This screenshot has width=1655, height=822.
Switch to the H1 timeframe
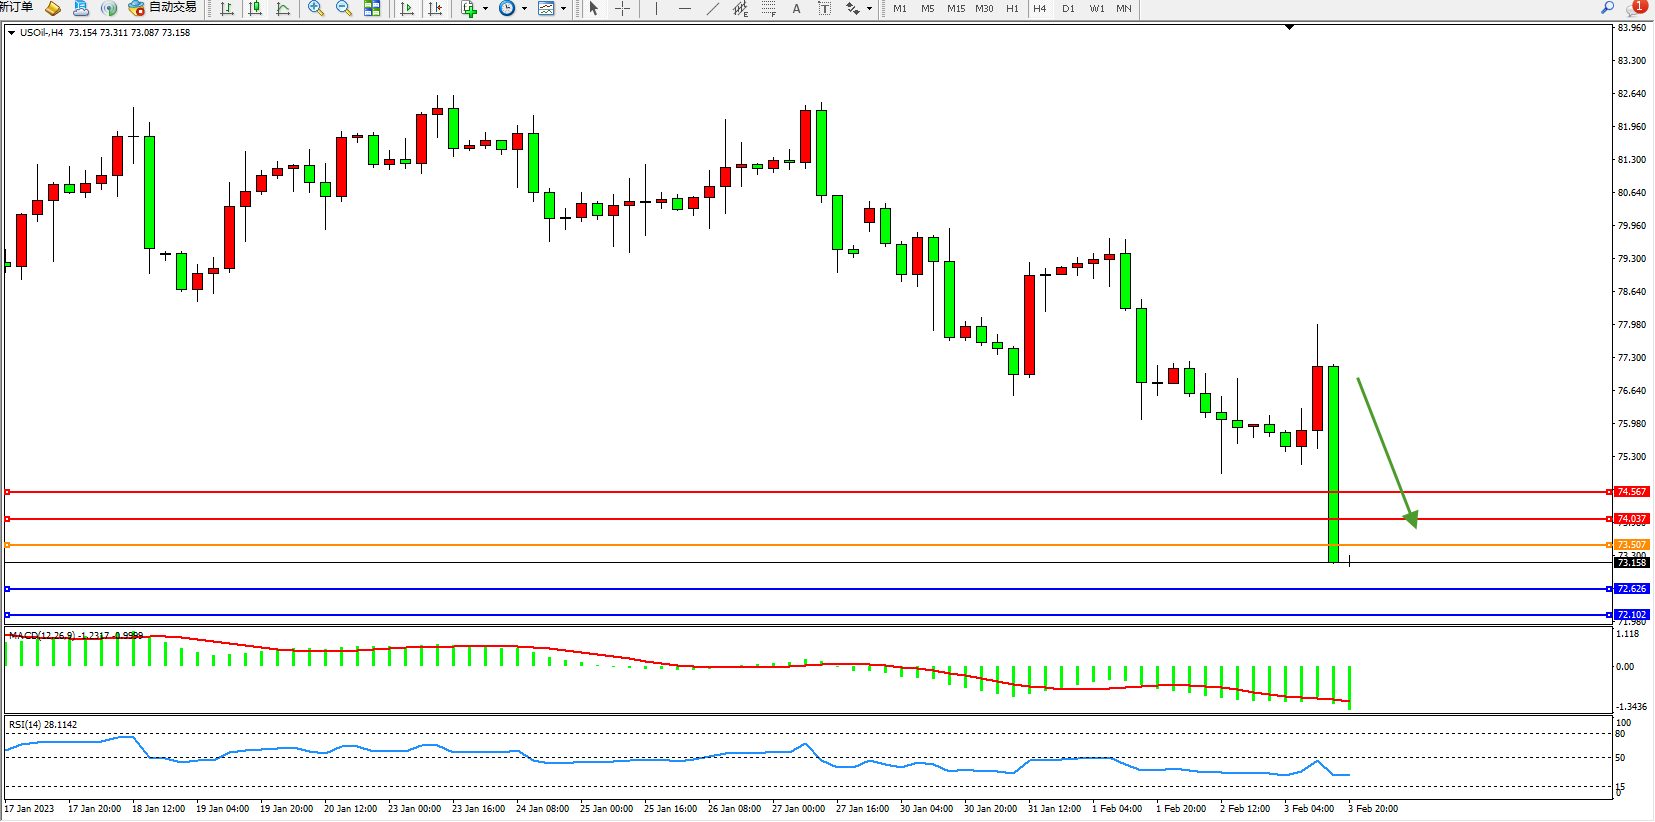(x=1012, y=9)
